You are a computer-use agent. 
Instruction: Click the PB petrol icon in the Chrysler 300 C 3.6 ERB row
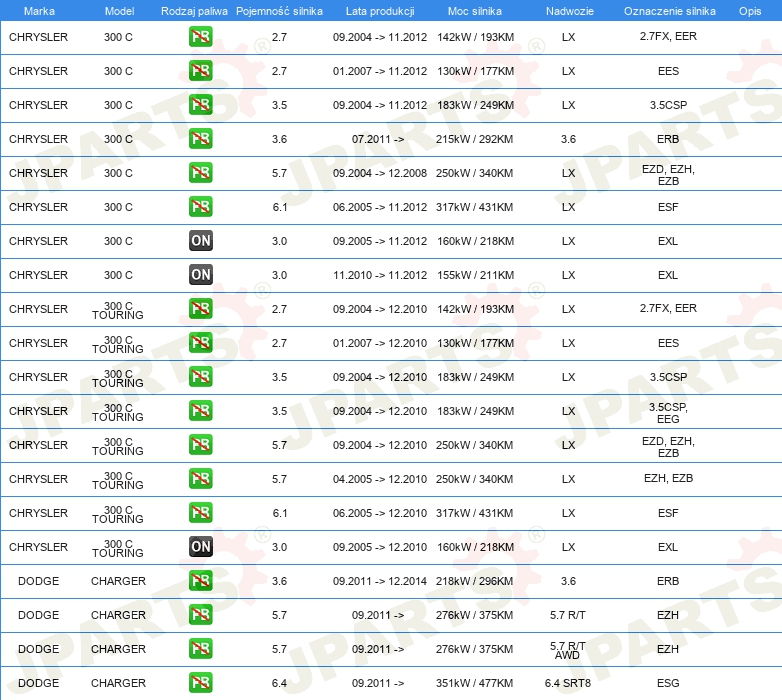point(200,139)
